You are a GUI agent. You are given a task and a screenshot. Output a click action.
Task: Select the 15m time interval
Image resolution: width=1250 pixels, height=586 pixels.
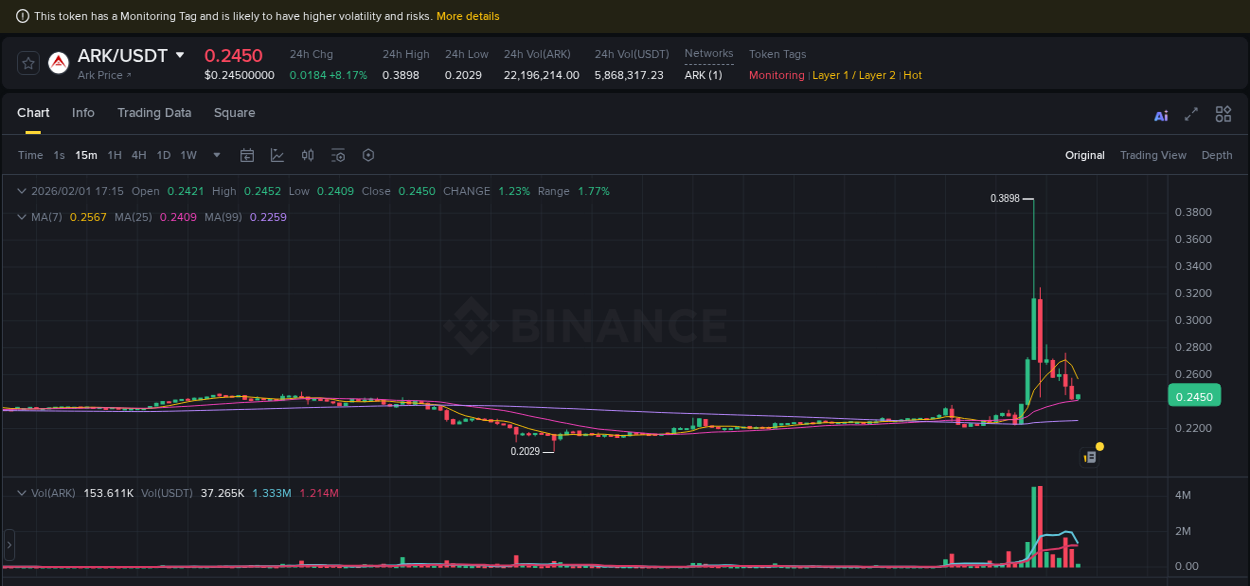(86, 155)
